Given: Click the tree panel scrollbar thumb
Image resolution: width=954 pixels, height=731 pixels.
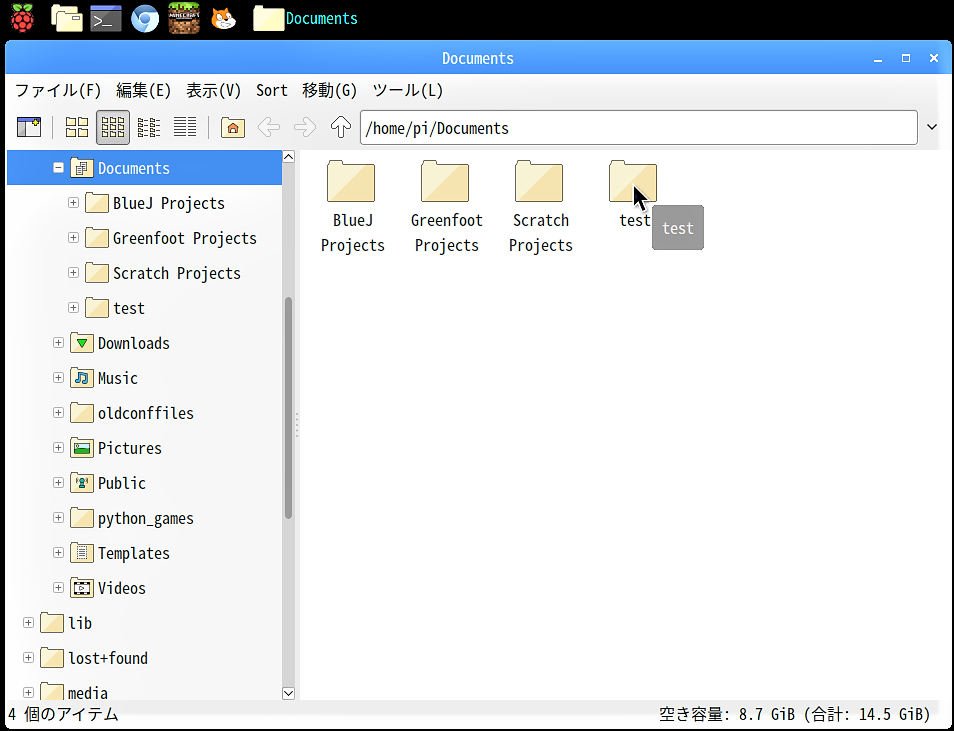Looking at the screenshot, I should pyautogui.click(x=288, y=408).
